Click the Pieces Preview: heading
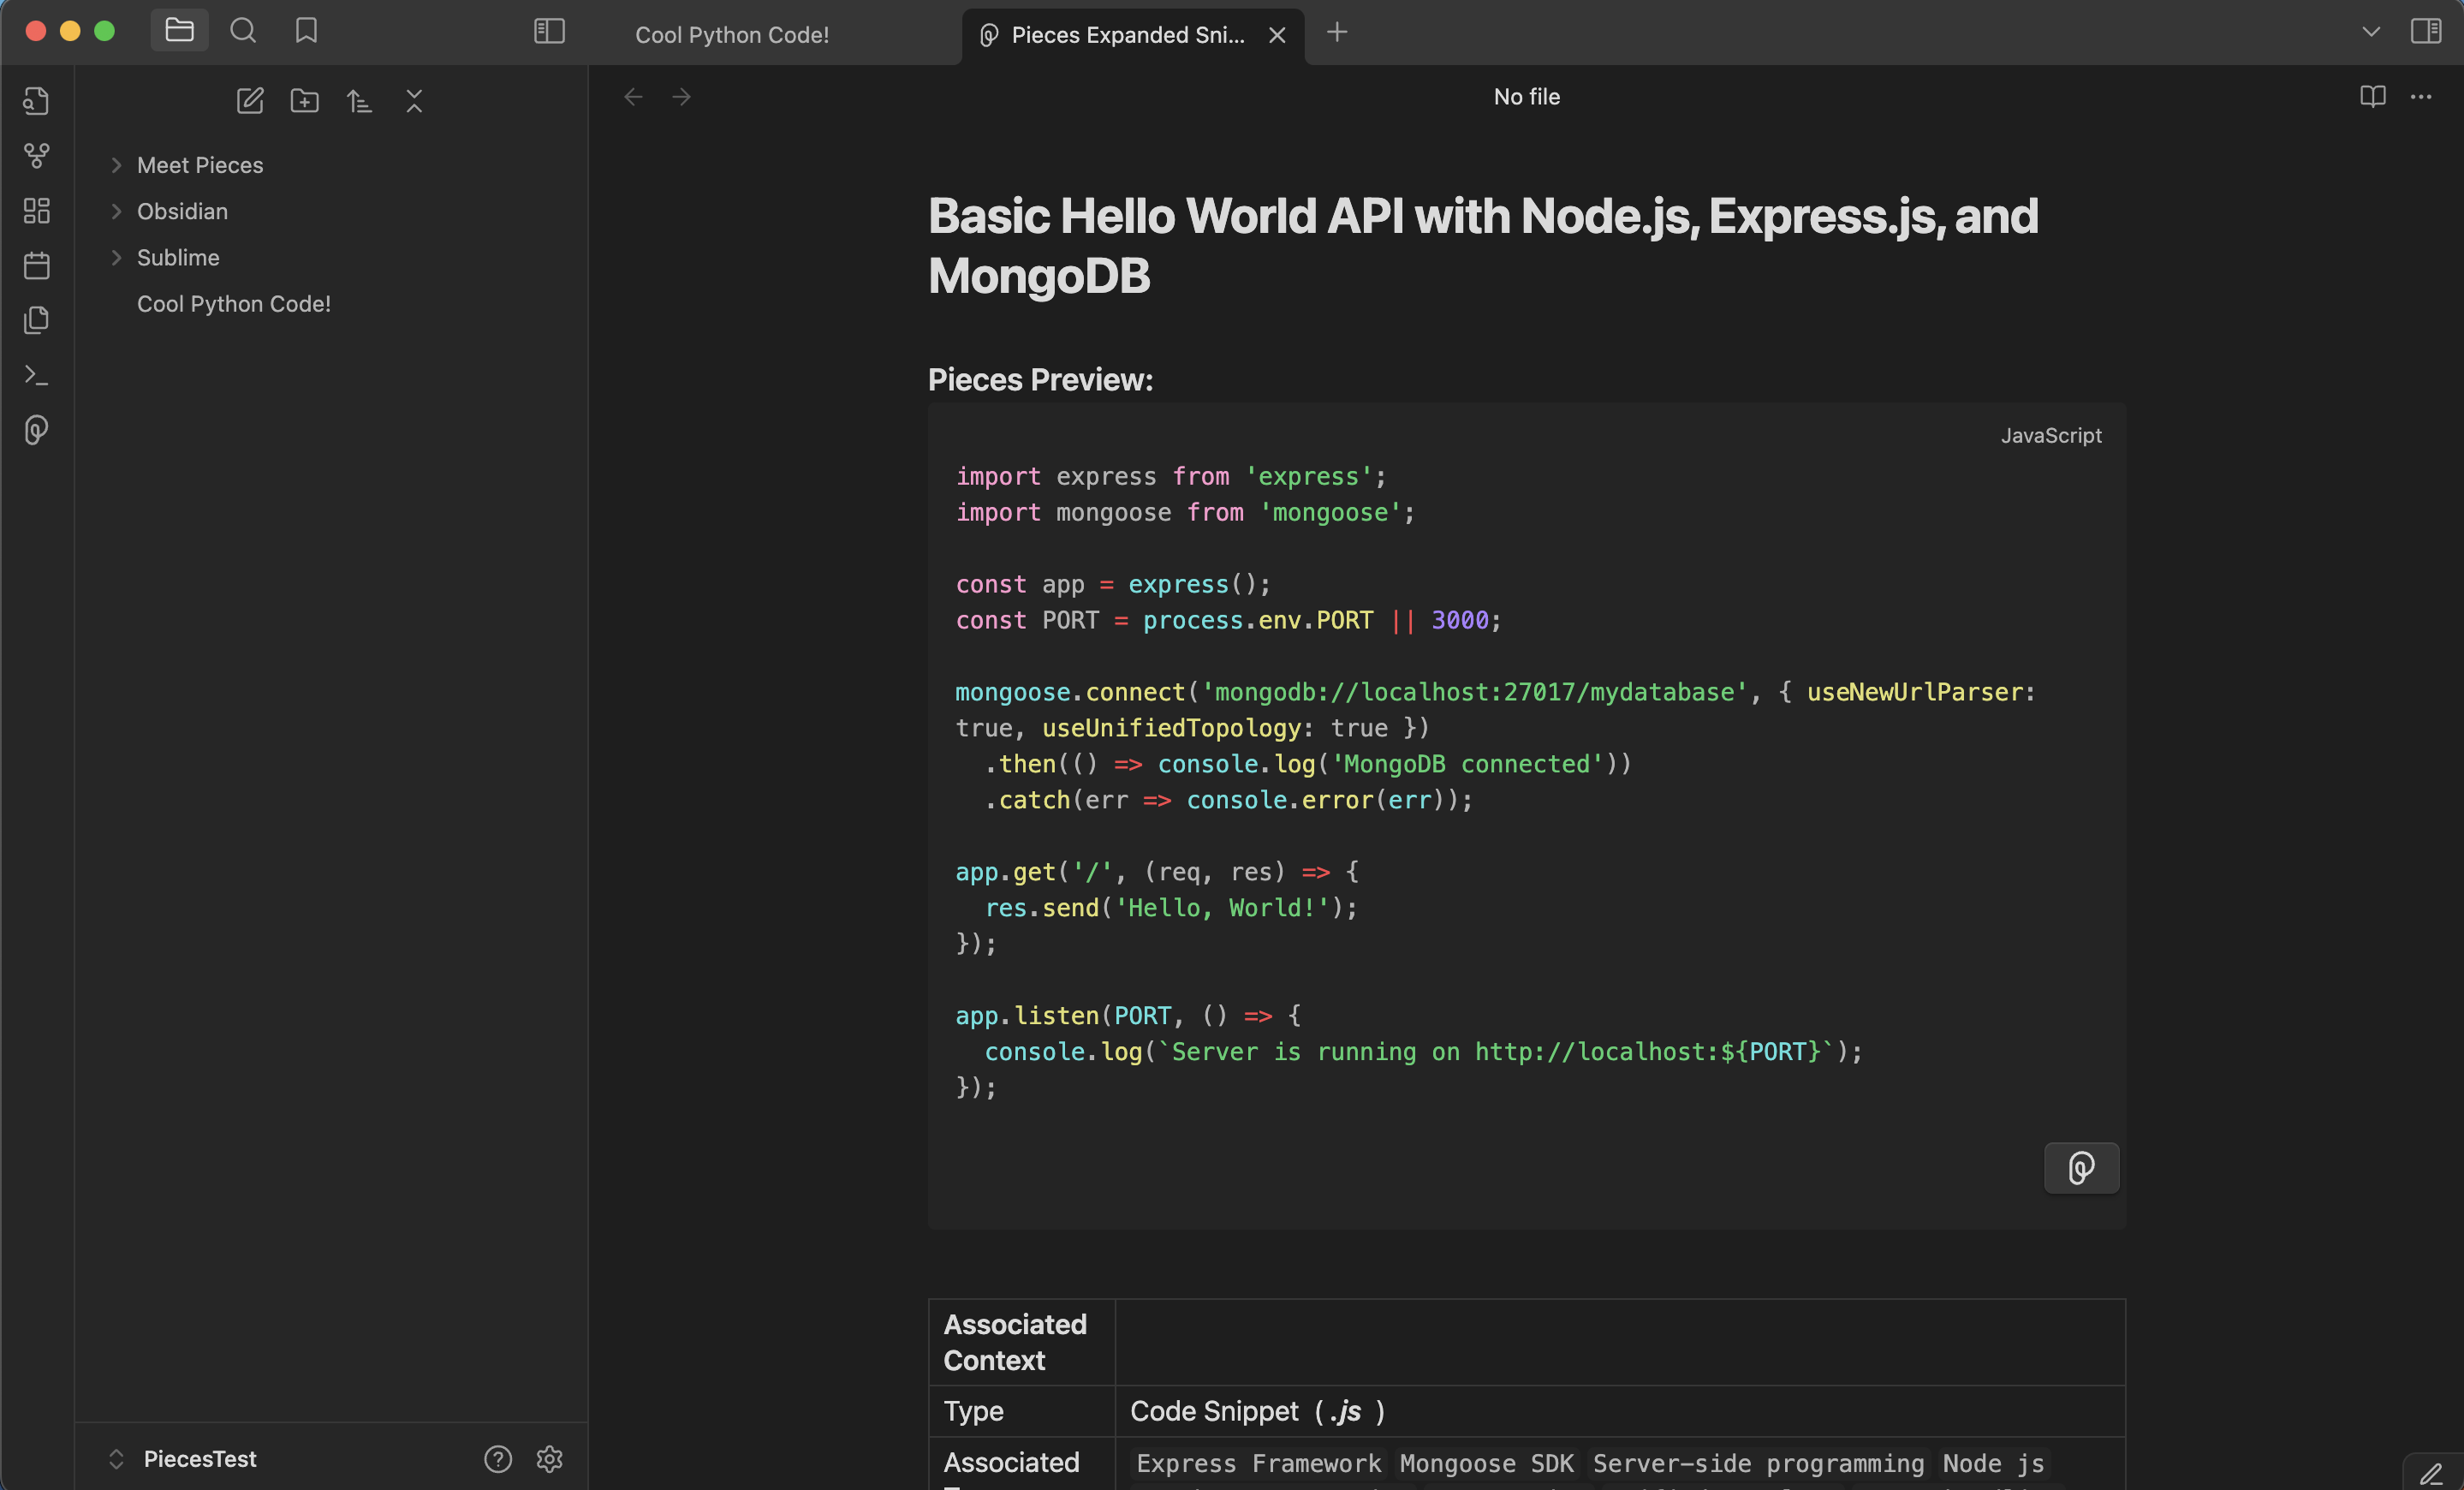The height and width of the screenshot is (1490, 2464). click(x=1040, y=380)
